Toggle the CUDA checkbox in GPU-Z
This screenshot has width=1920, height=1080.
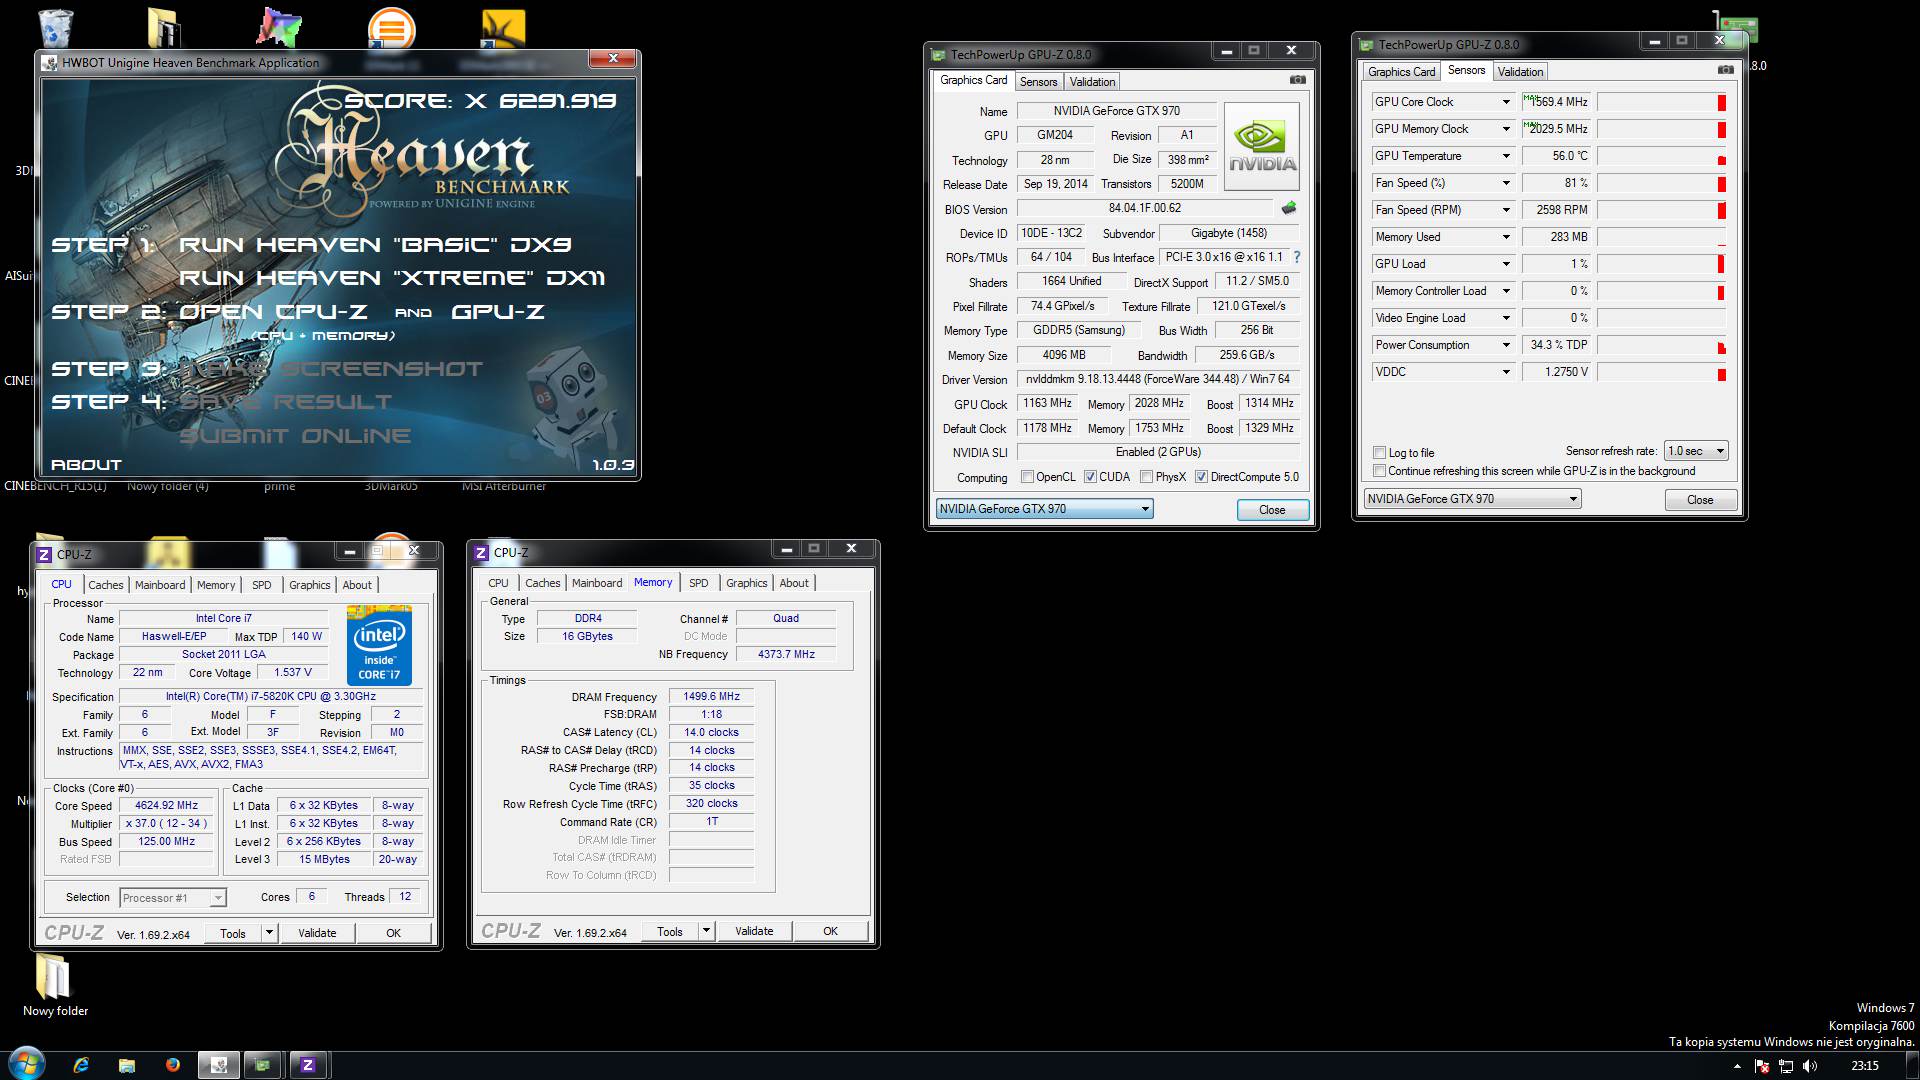[1091, 477]
